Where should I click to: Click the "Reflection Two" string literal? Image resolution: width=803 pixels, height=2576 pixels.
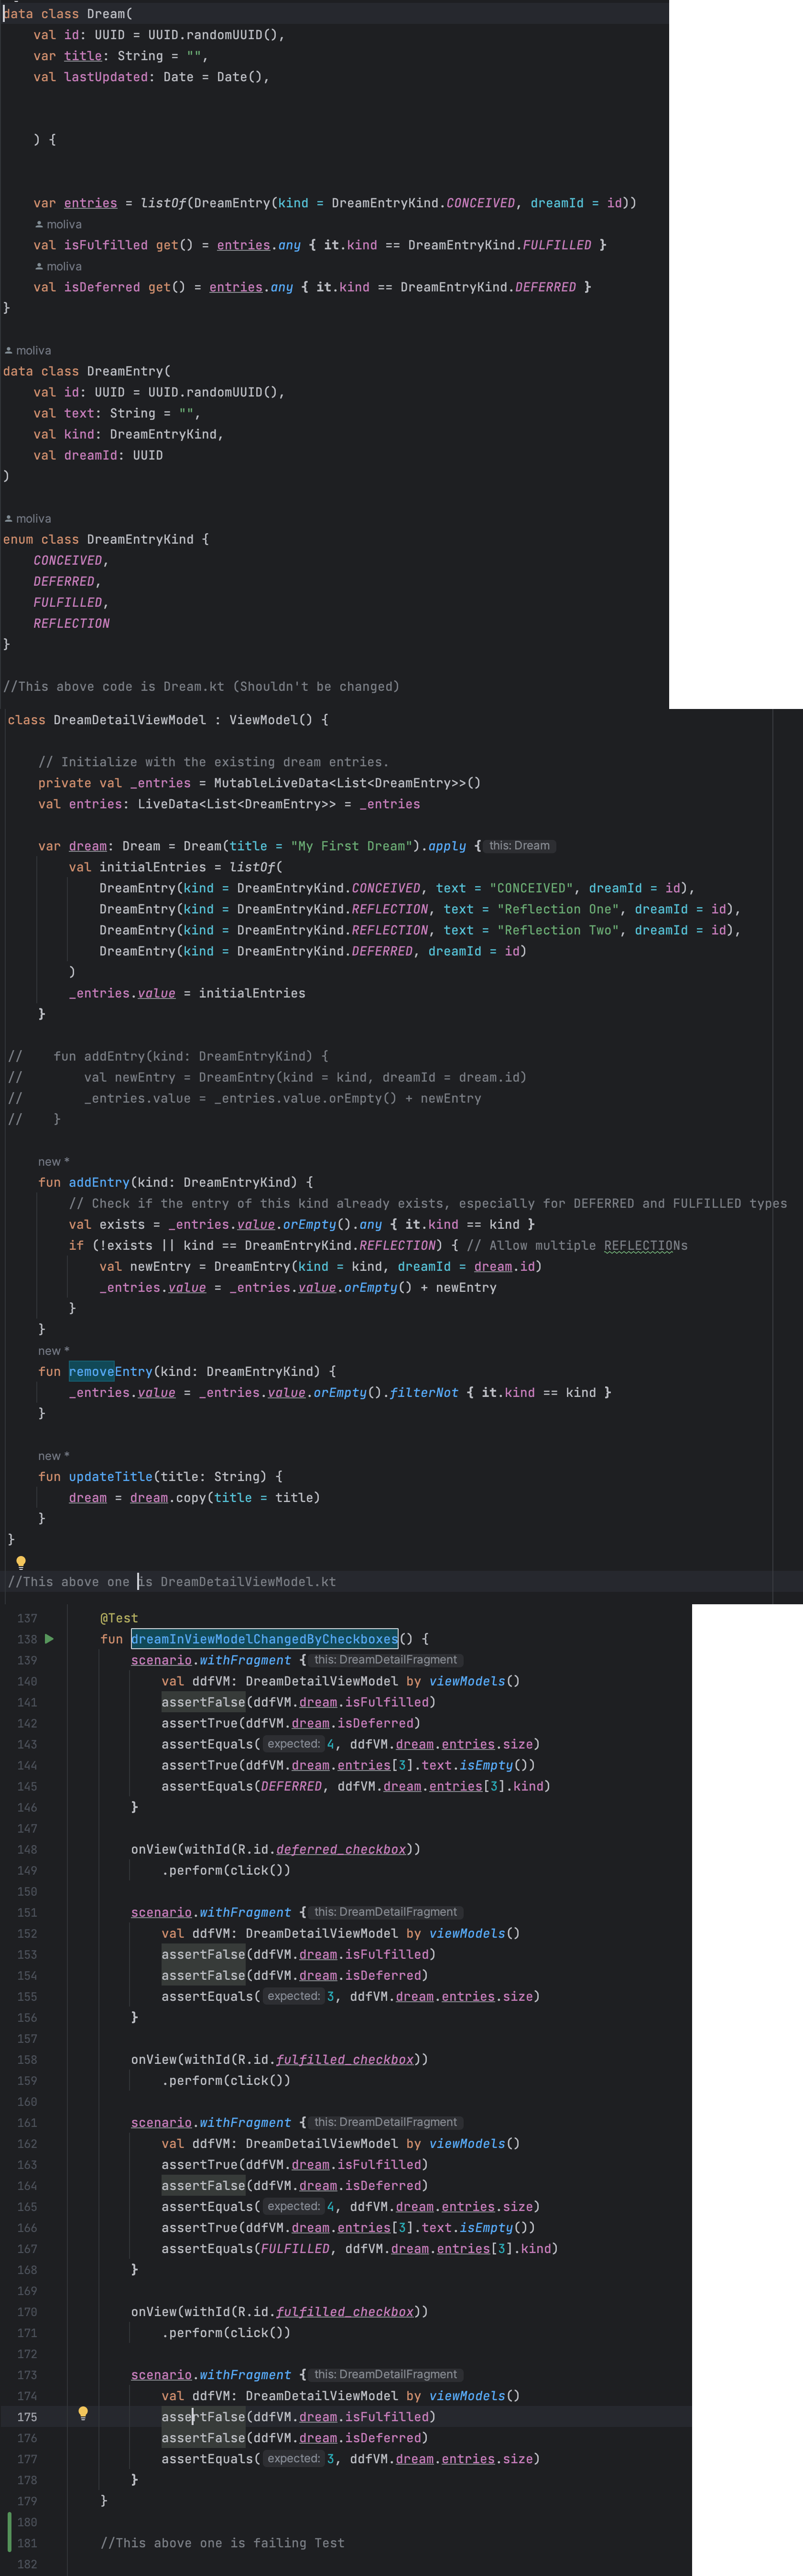point(558,930)
